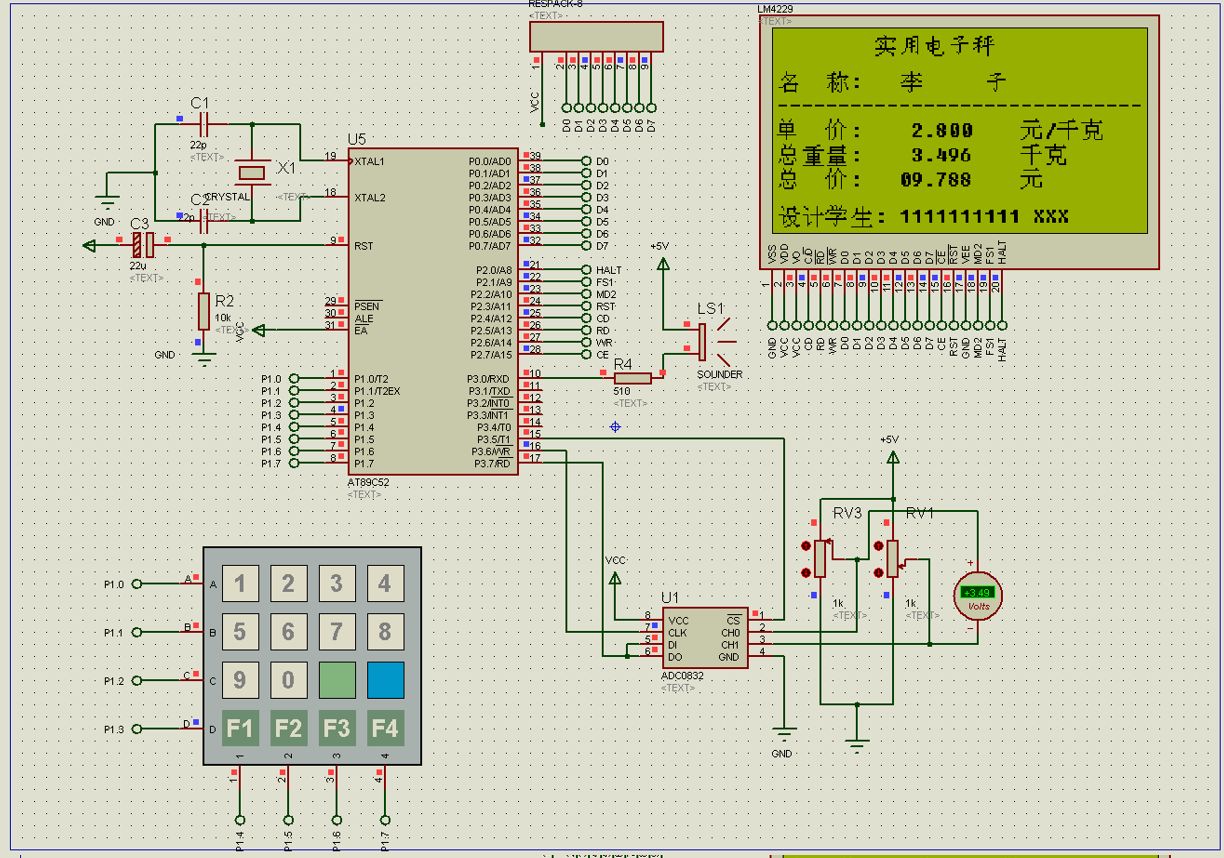Select electrolytic capacitor C3

point(142,244)
